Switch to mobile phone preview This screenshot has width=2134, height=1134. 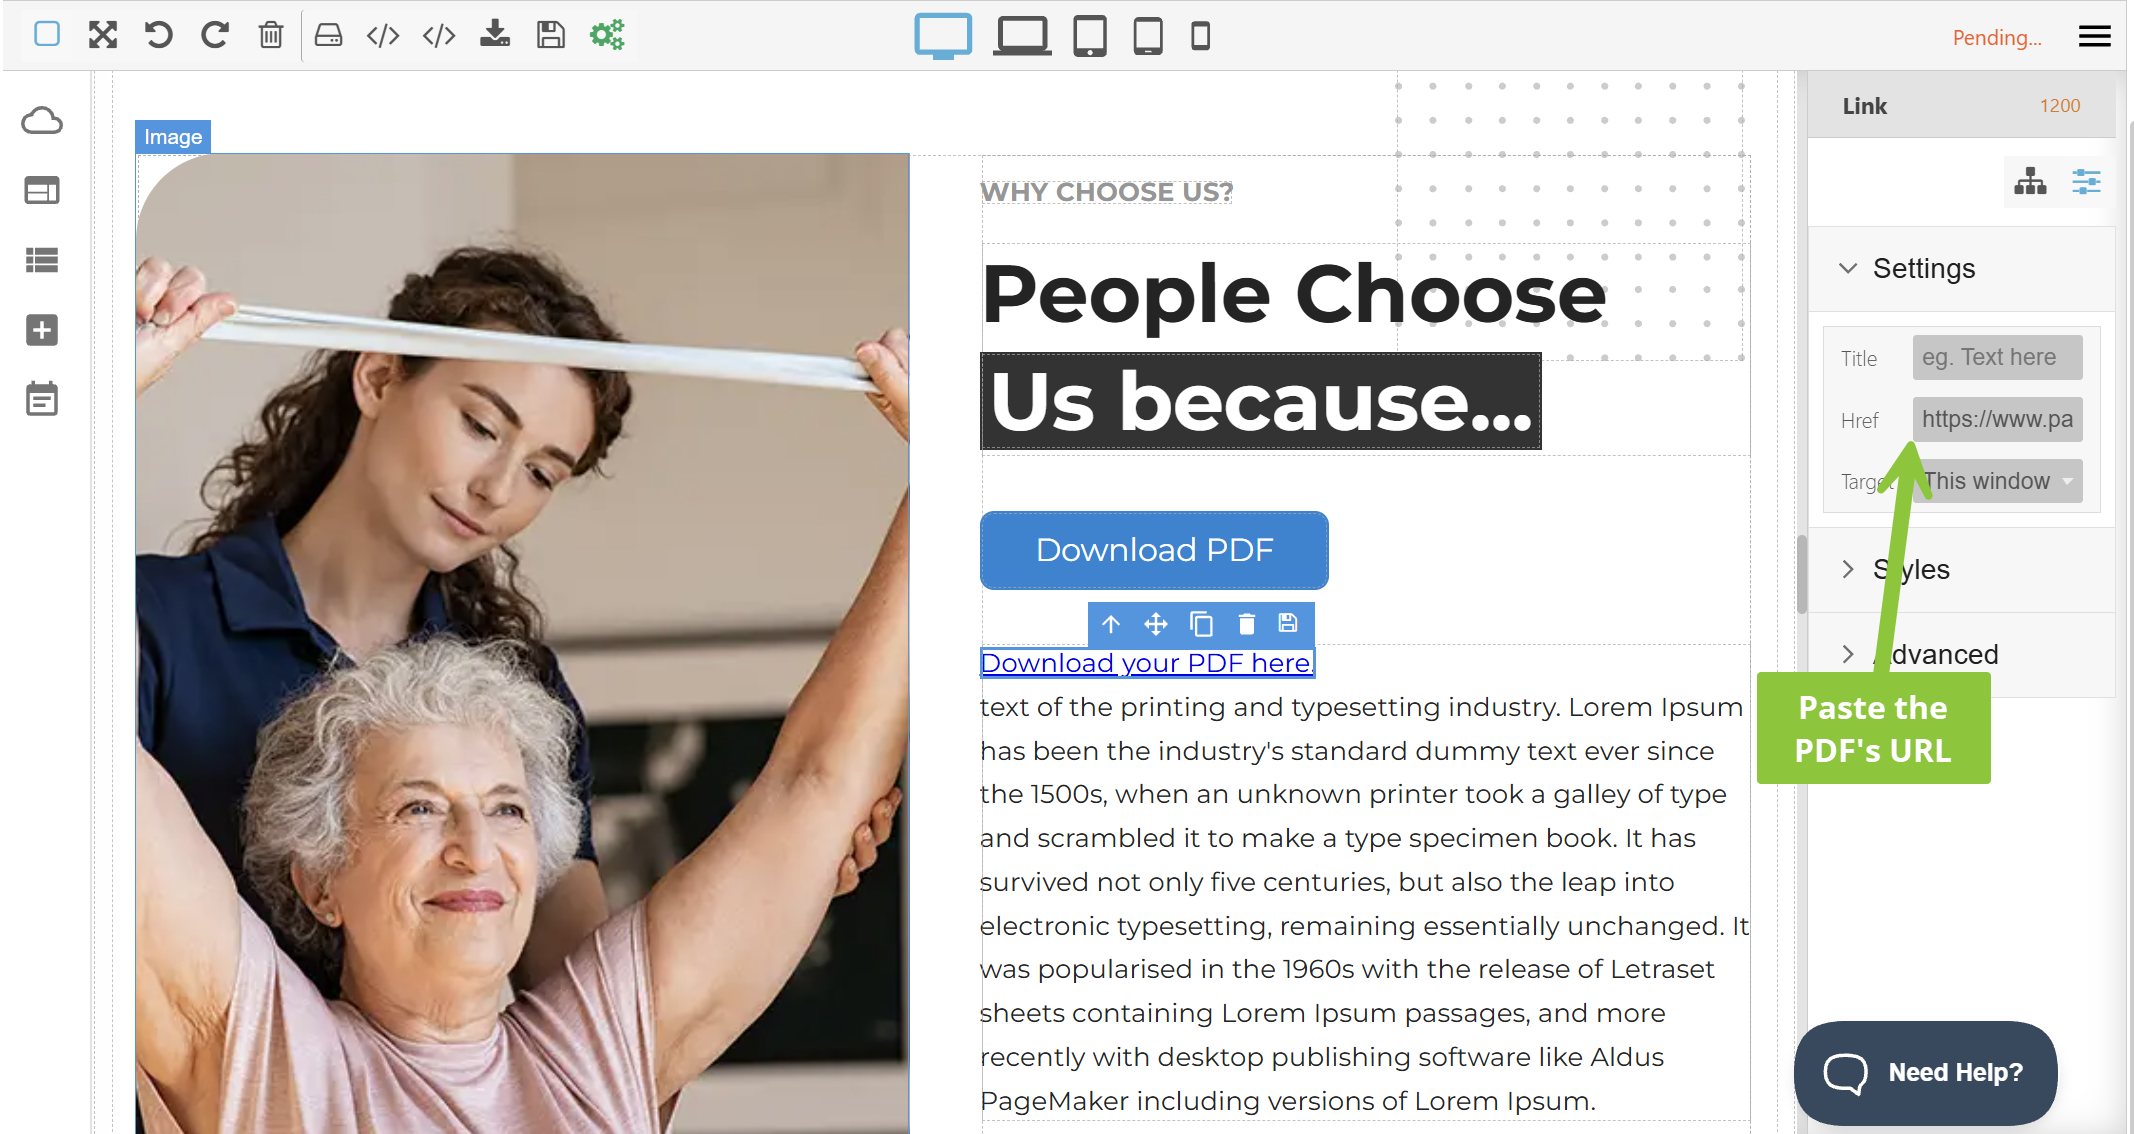click(1200, 36)
